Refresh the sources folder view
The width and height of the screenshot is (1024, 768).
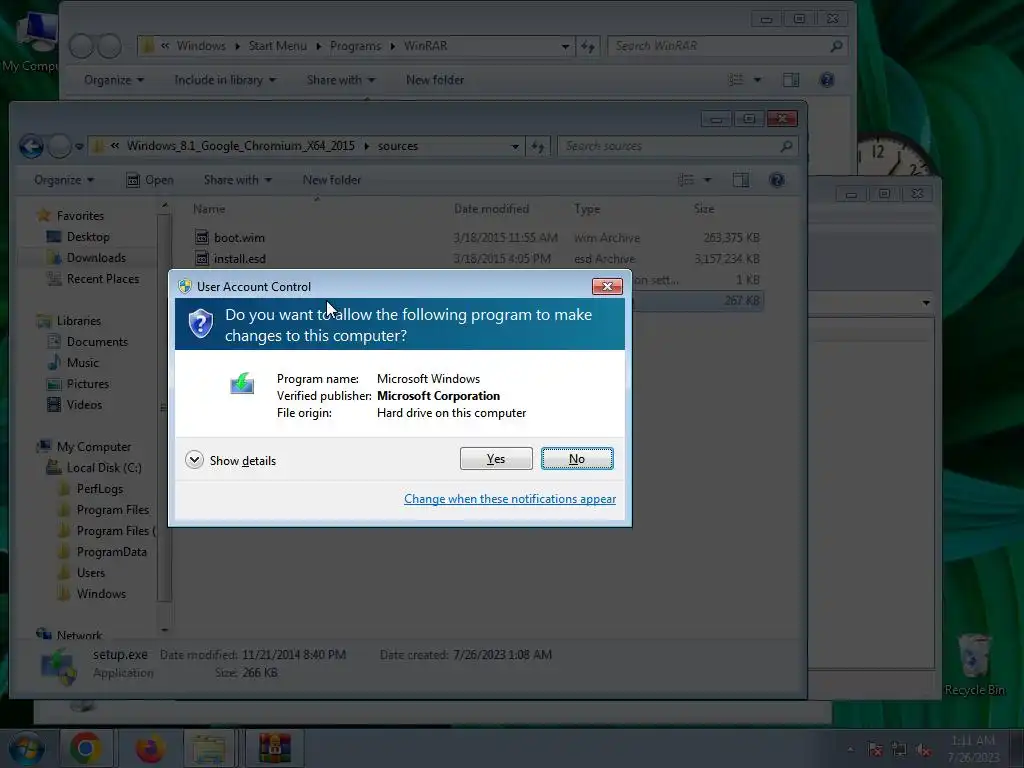tap(537, 146)
